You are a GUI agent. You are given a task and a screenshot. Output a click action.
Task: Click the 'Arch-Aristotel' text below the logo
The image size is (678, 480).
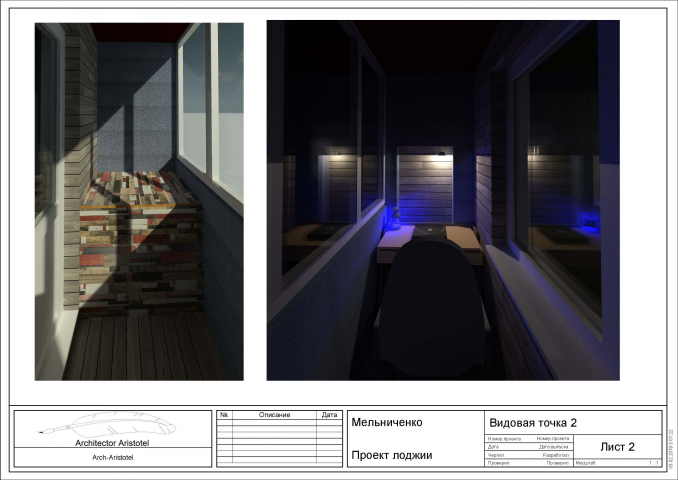[112, 458]
